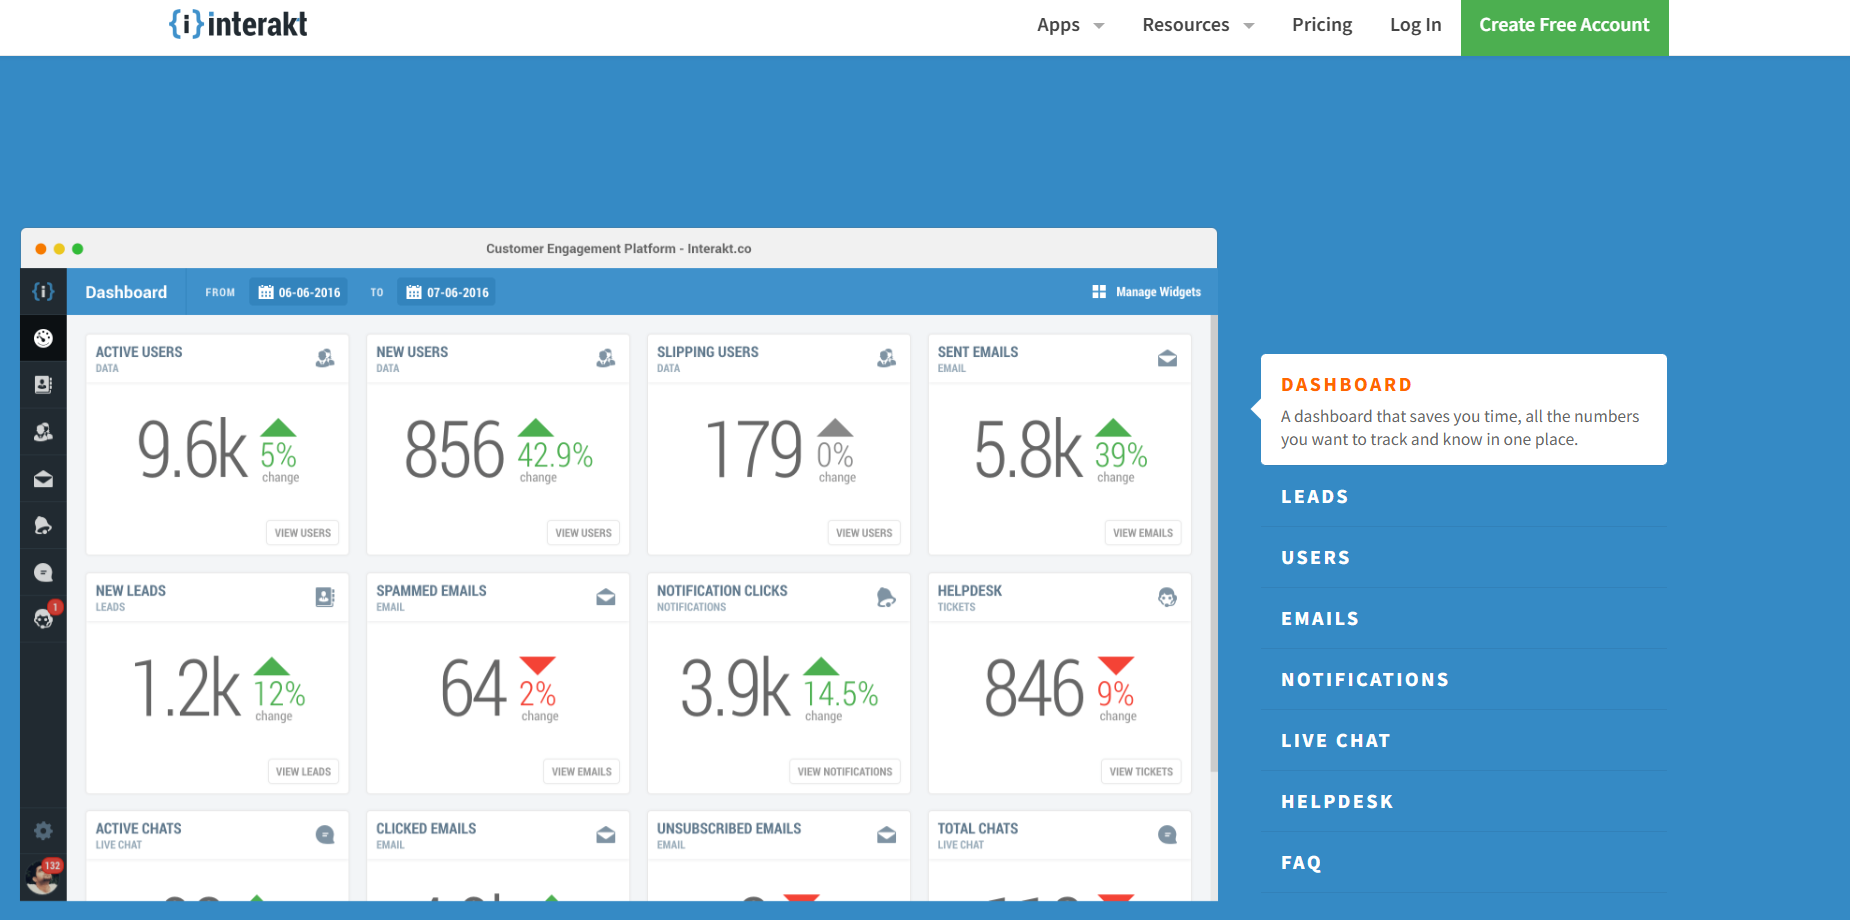
Task: Click the New Leads contact icon
Action: (x=325, y=597)
